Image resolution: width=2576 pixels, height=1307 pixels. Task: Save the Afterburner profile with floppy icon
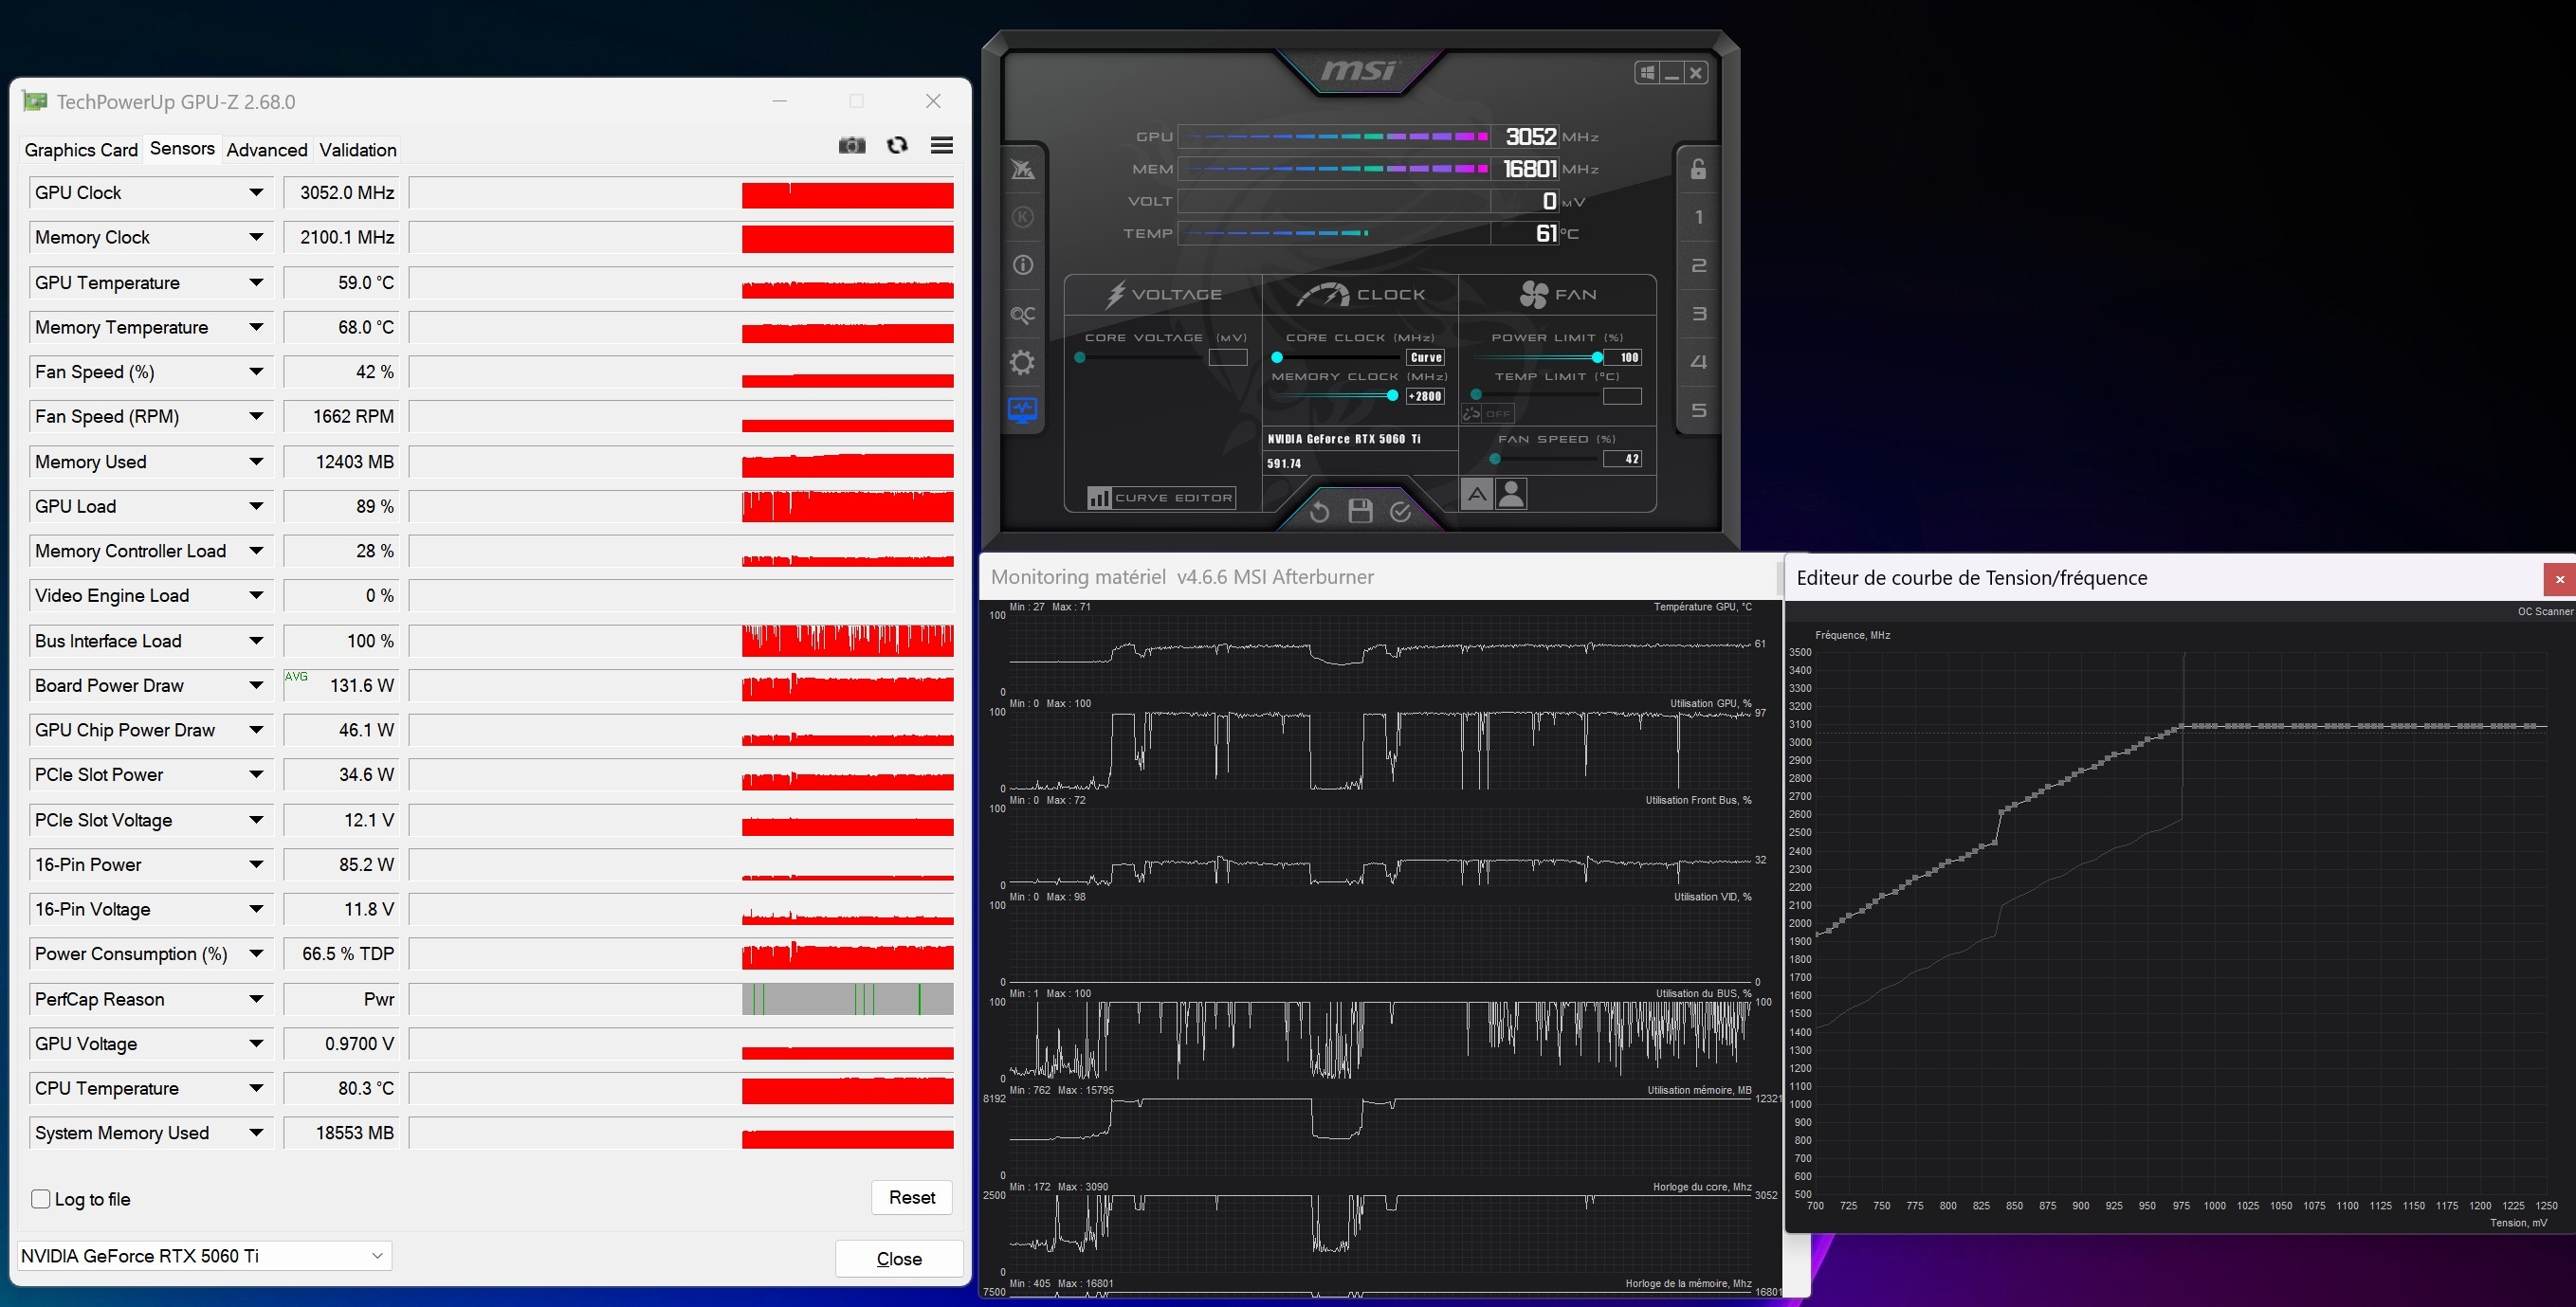pos(1360,511)
